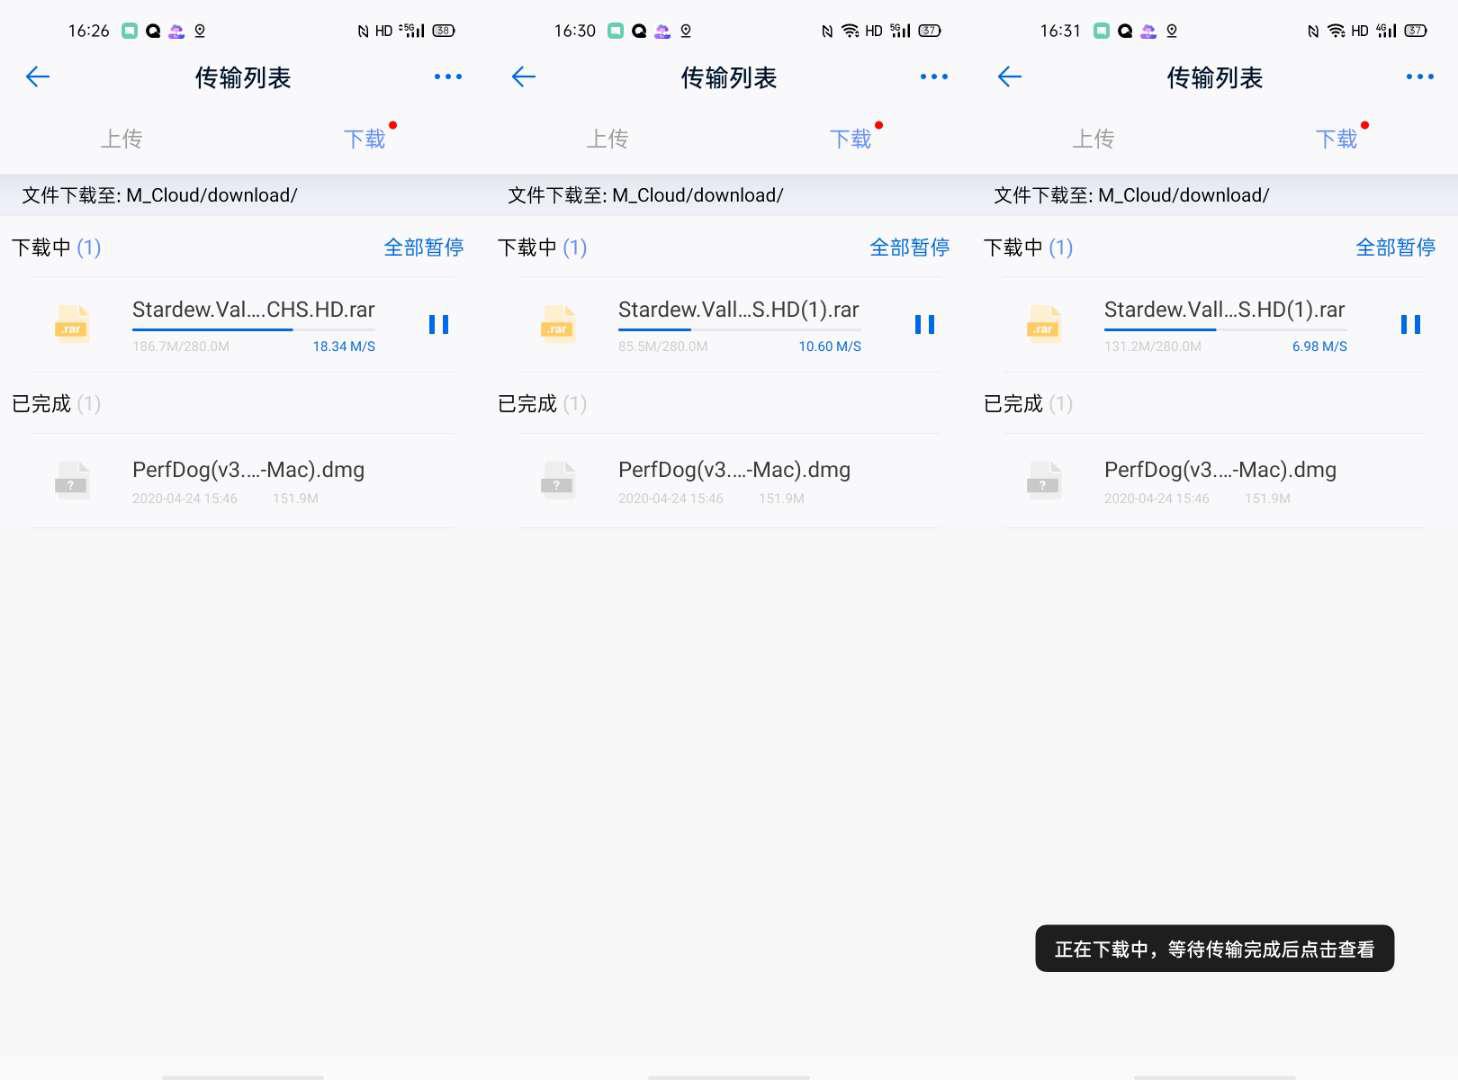Click rar file icon in 16:31 screen
The height and width of the screenshot is (1080, 1458).
[1044, 324]
